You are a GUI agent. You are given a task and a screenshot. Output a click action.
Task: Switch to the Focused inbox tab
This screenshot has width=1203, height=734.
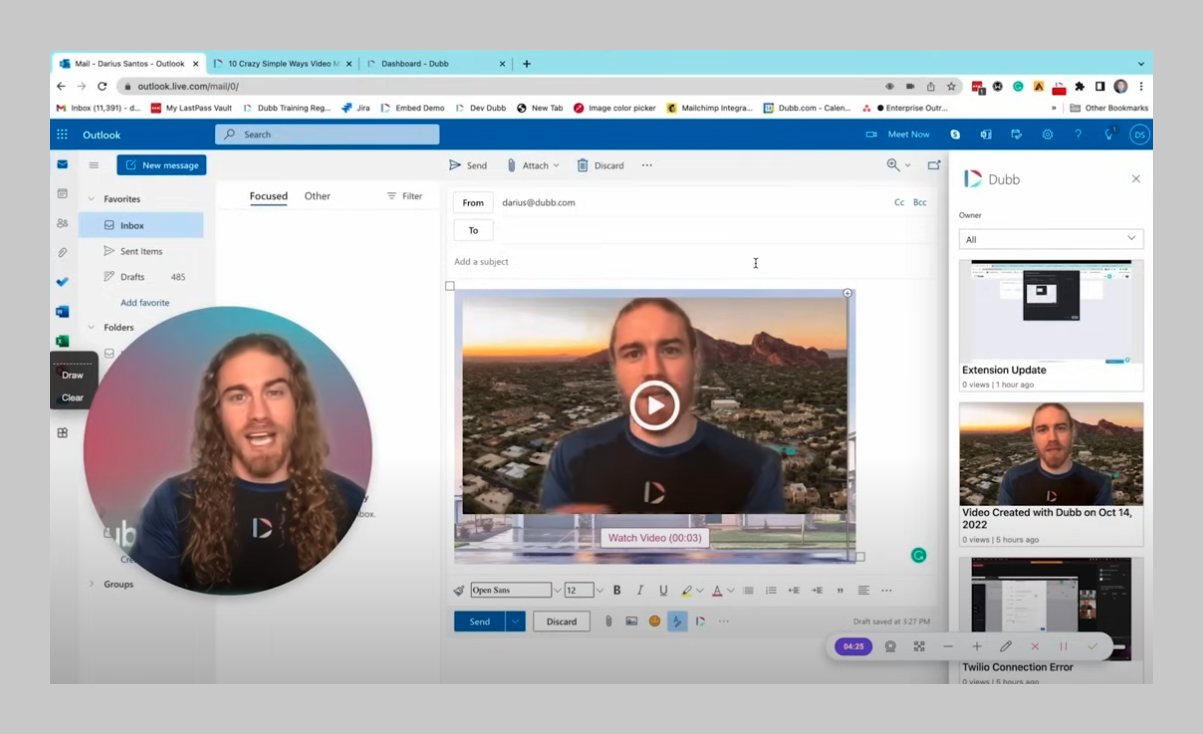coord(269,196)
